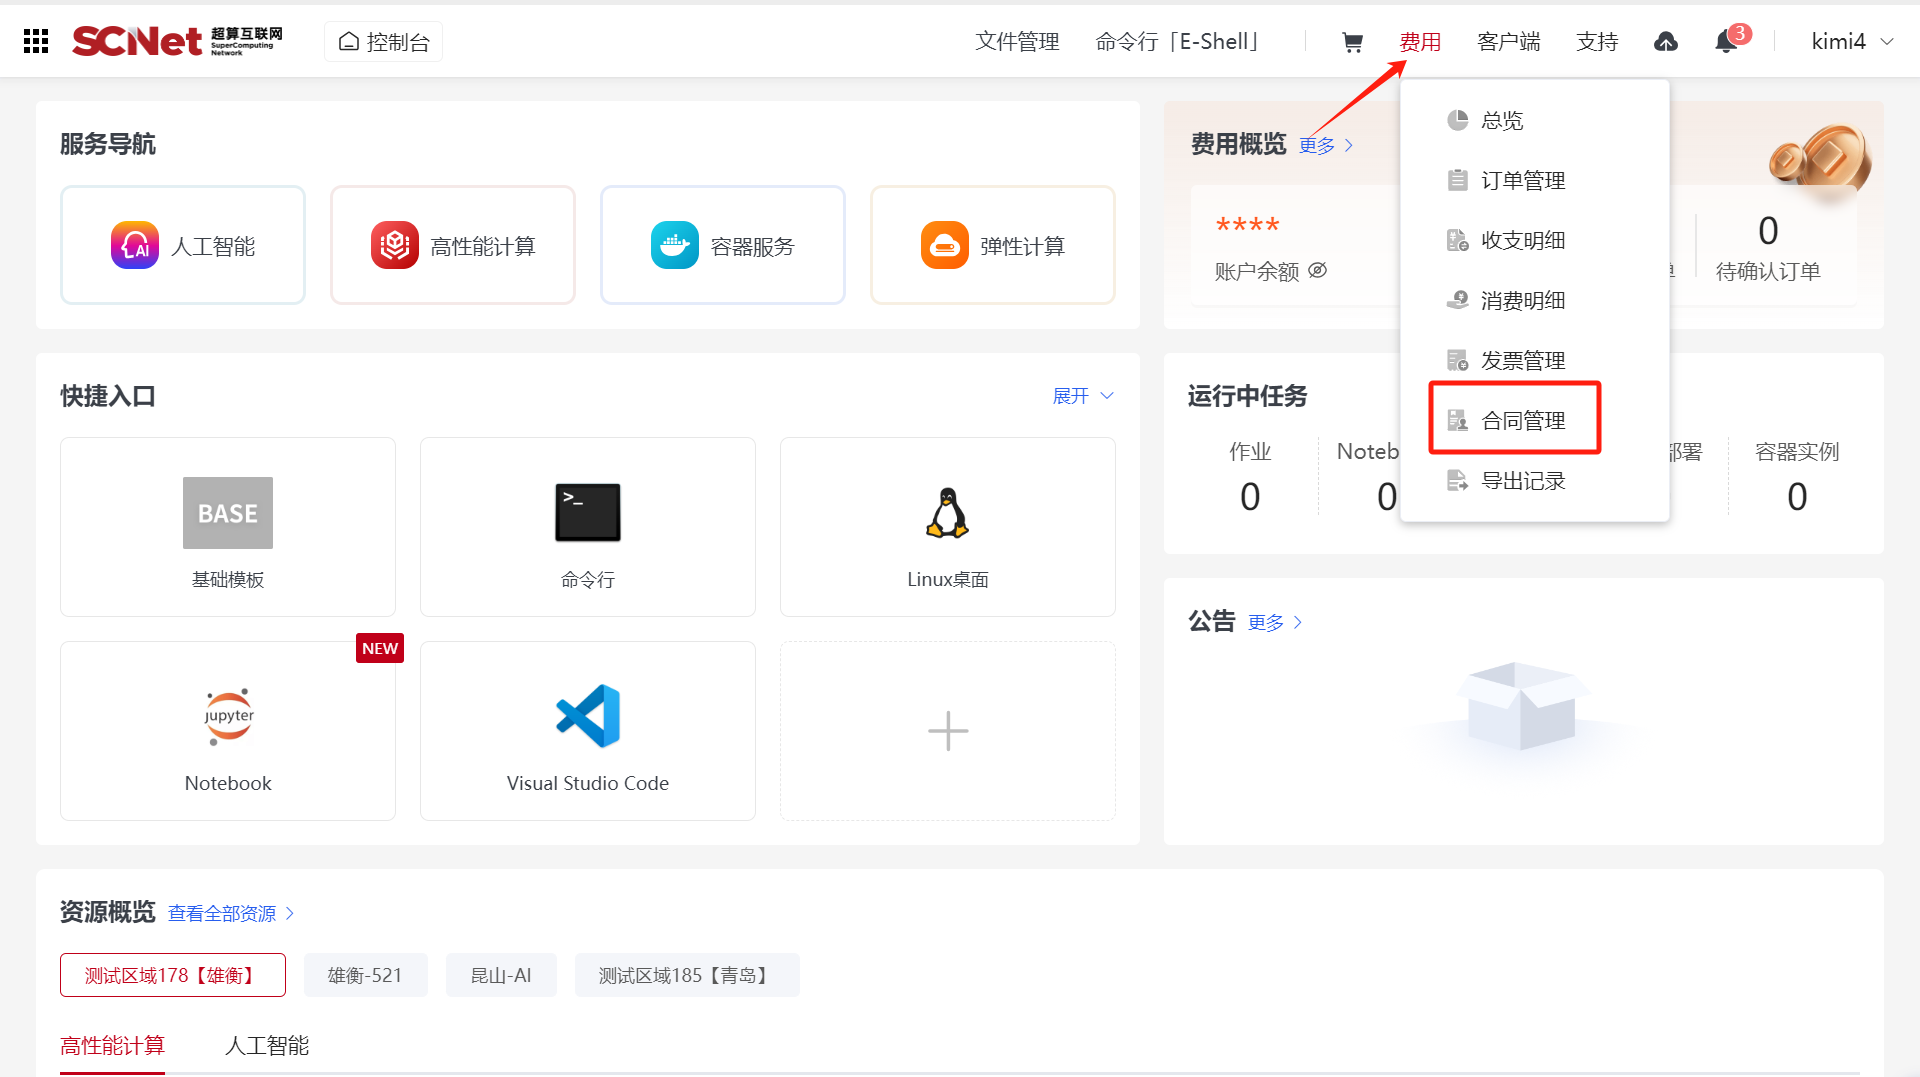Launch Visual Studio Code shortcut
1920x1077 pixels.
(x=587, y=731)
